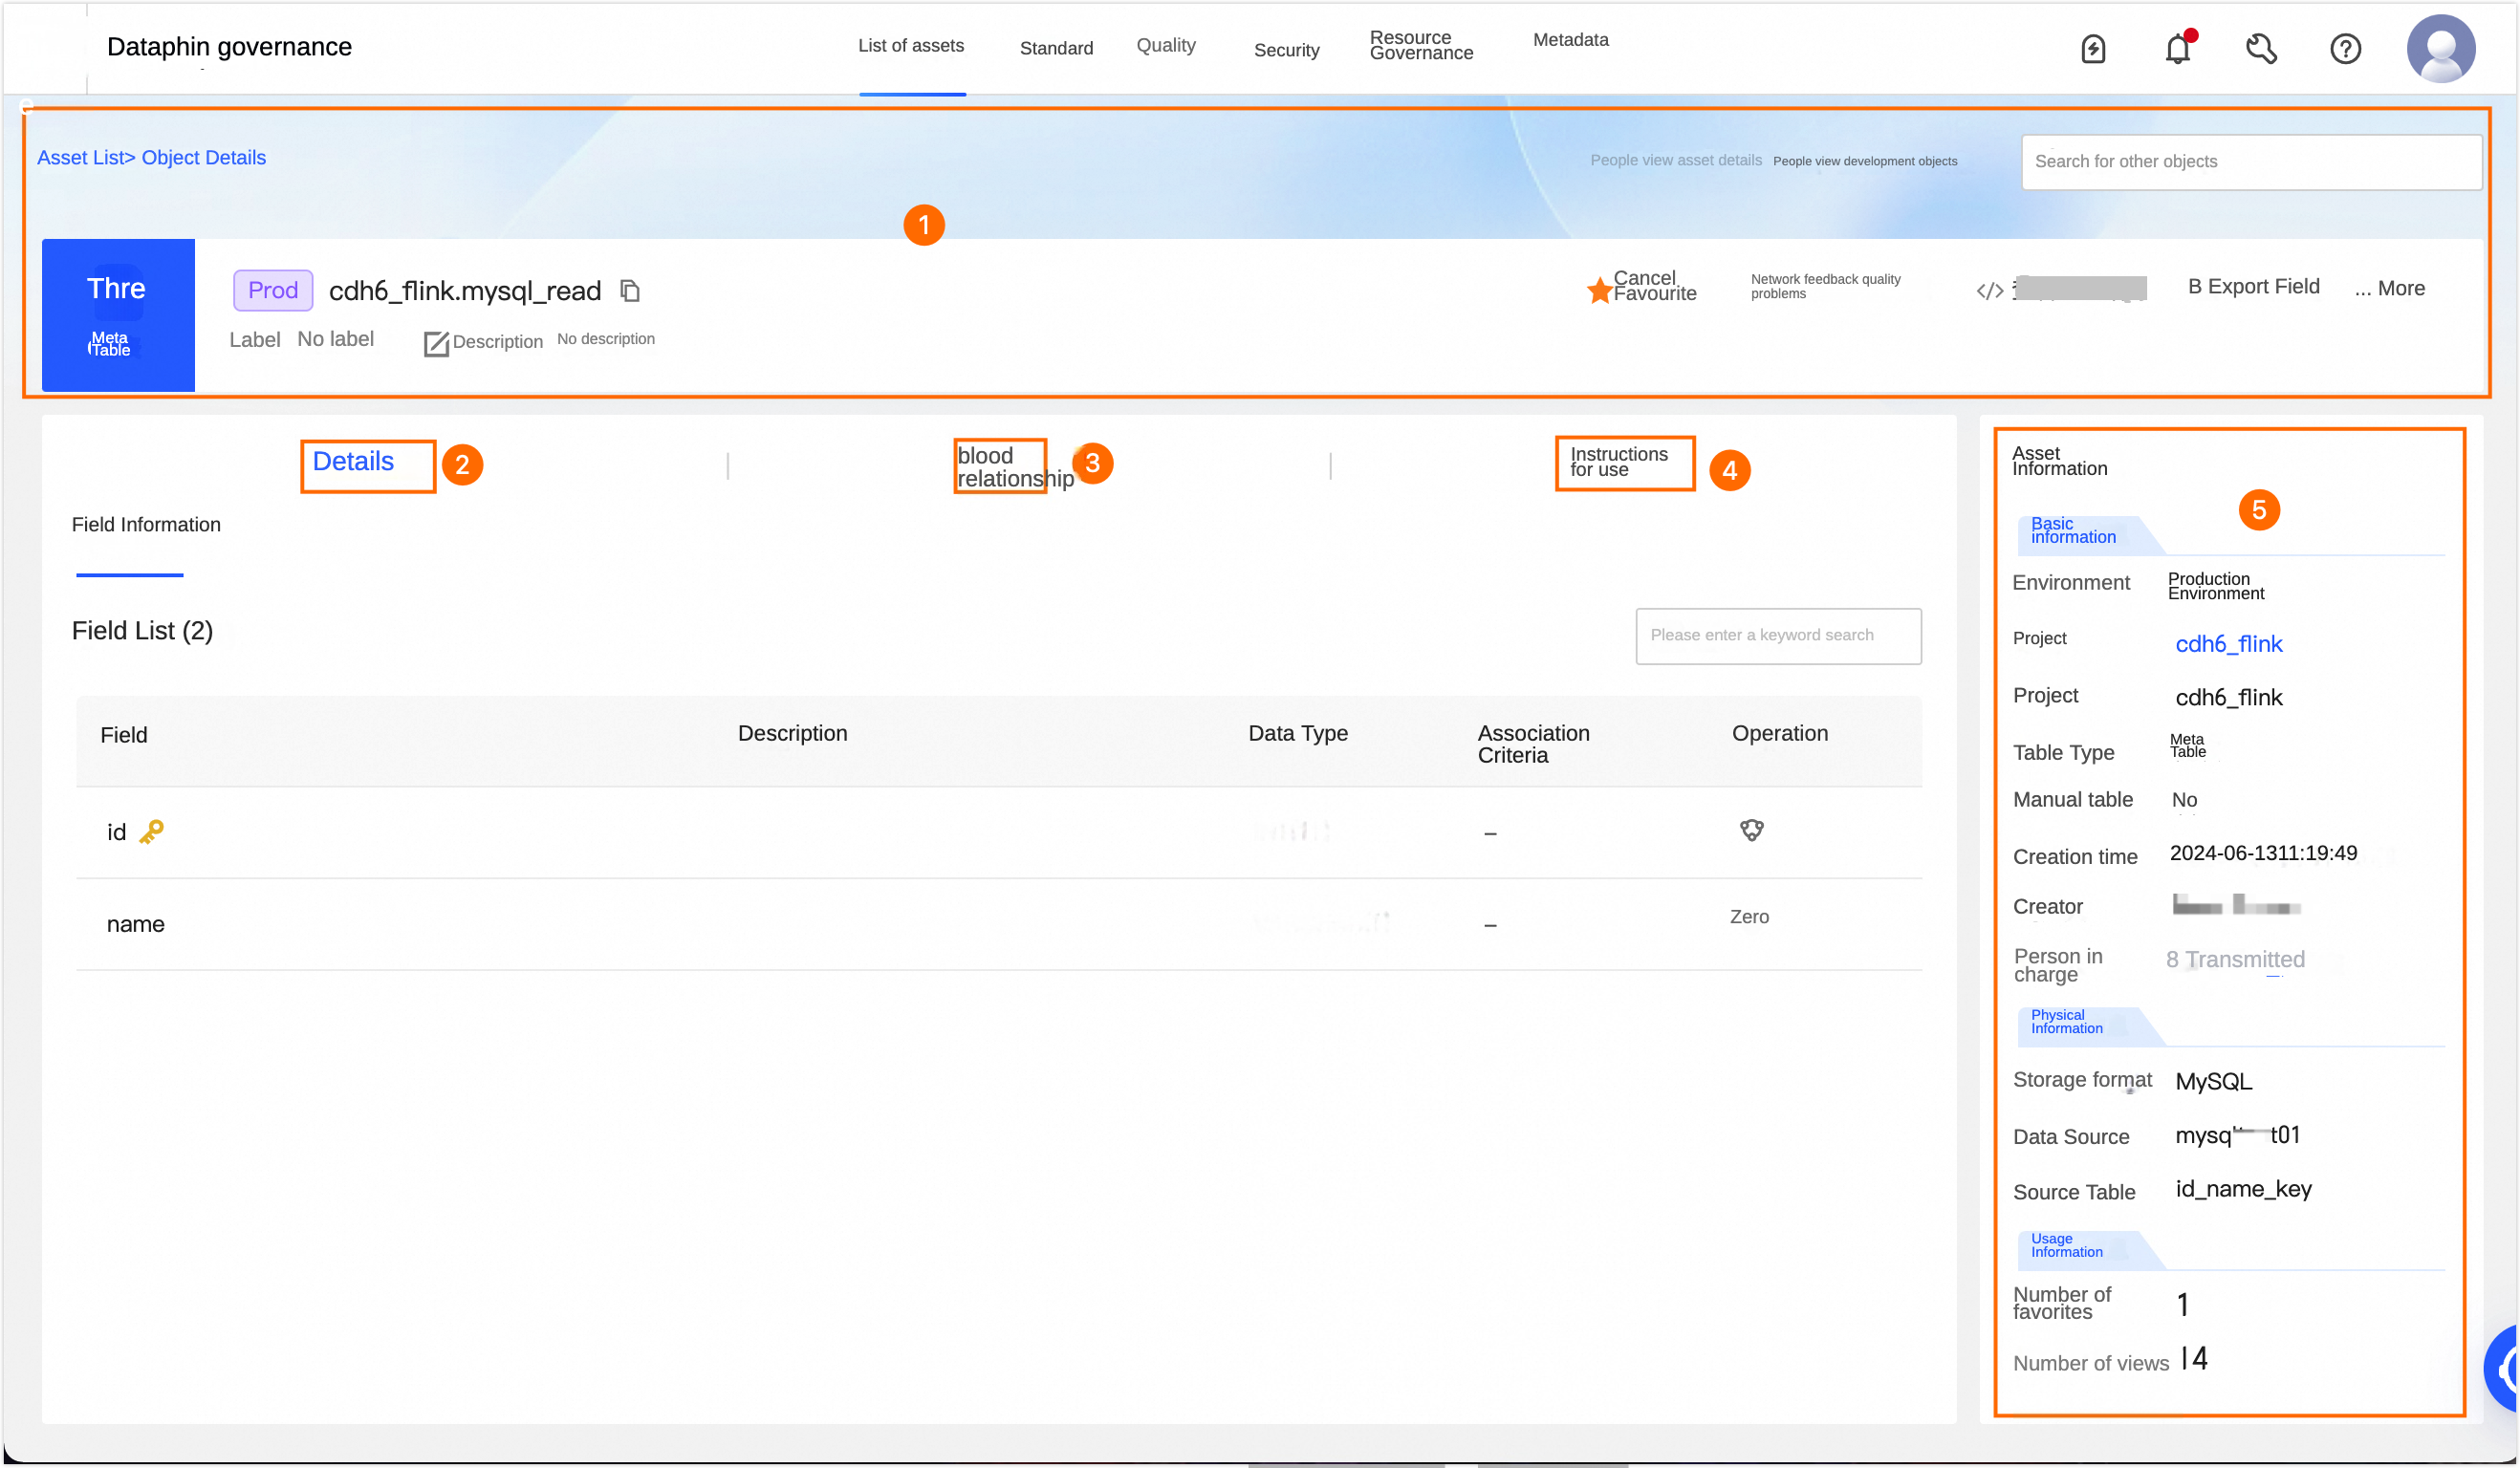This screenshot has height=1468, width=2520.
Task: Open the Standard menu item
Action: [x=1056, y=48]
